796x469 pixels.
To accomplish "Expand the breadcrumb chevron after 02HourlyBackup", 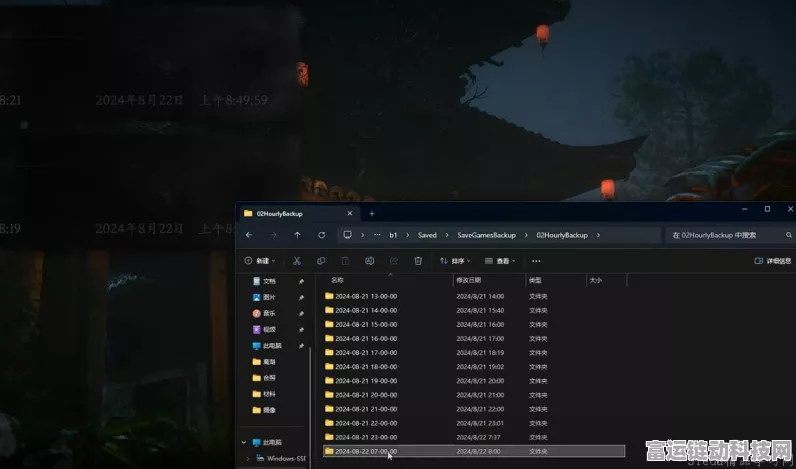I will [x=599, y=235].
